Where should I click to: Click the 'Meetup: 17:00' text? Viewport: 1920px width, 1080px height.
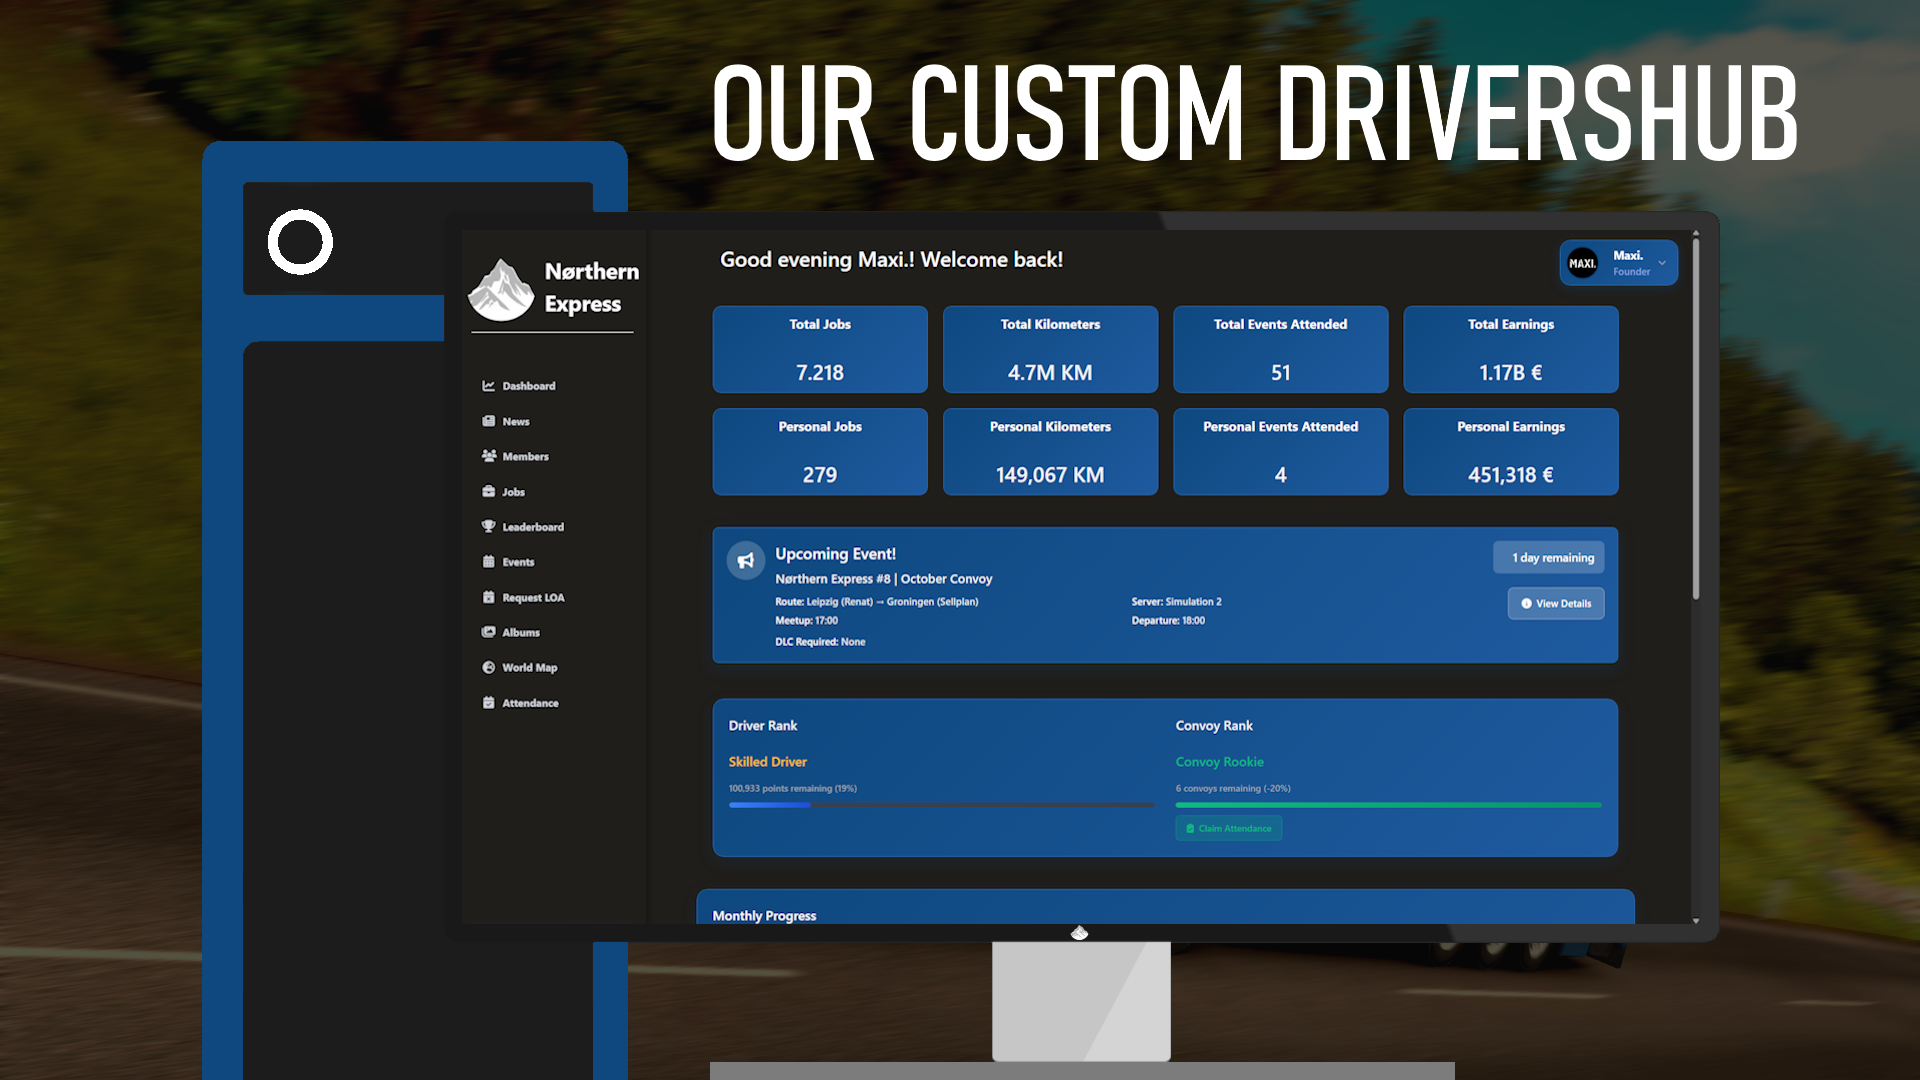pos(807,621)
